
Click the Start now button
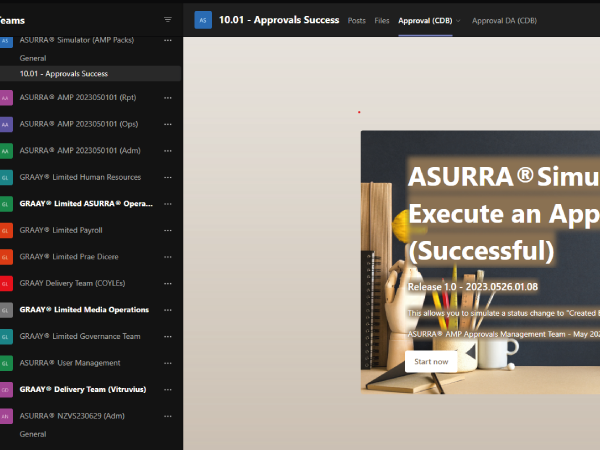[431, 361]
